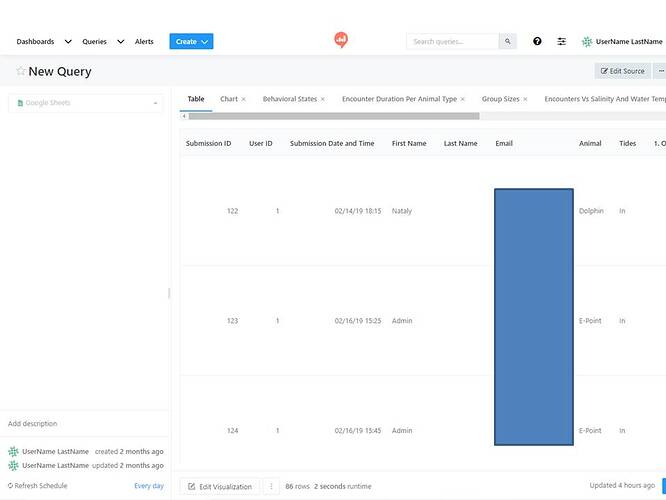
Task: Sort by First Name column header
Action: point(409,144)
